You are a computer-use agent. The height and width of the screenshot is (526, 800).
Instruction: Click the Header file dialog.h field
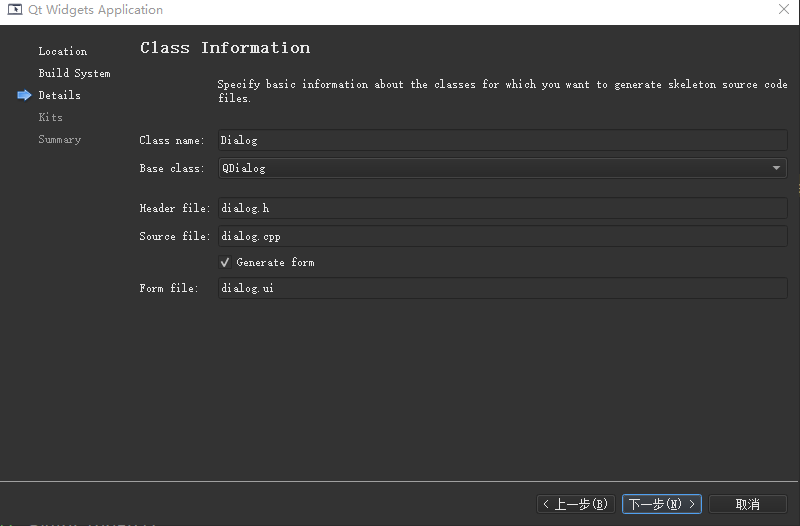pyautogui.click(x=503, y=208)
